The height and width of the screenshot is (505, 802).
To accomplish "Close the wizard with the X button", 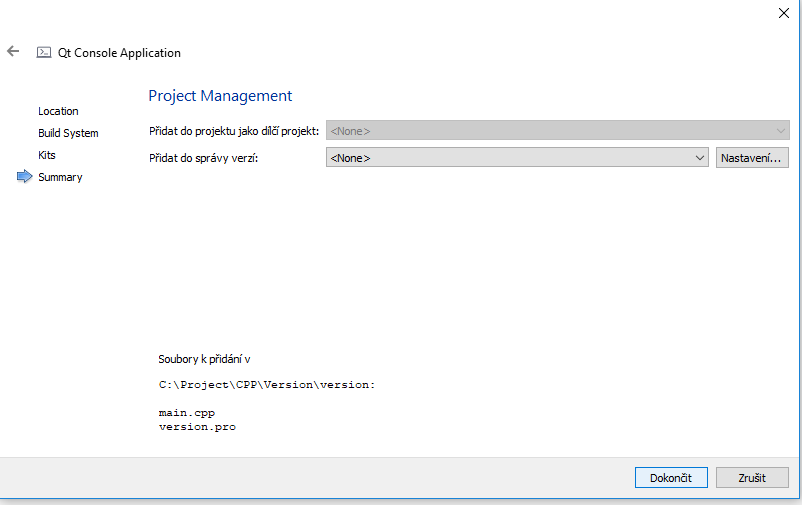I will pyautogui.click(x=783, y=13).
